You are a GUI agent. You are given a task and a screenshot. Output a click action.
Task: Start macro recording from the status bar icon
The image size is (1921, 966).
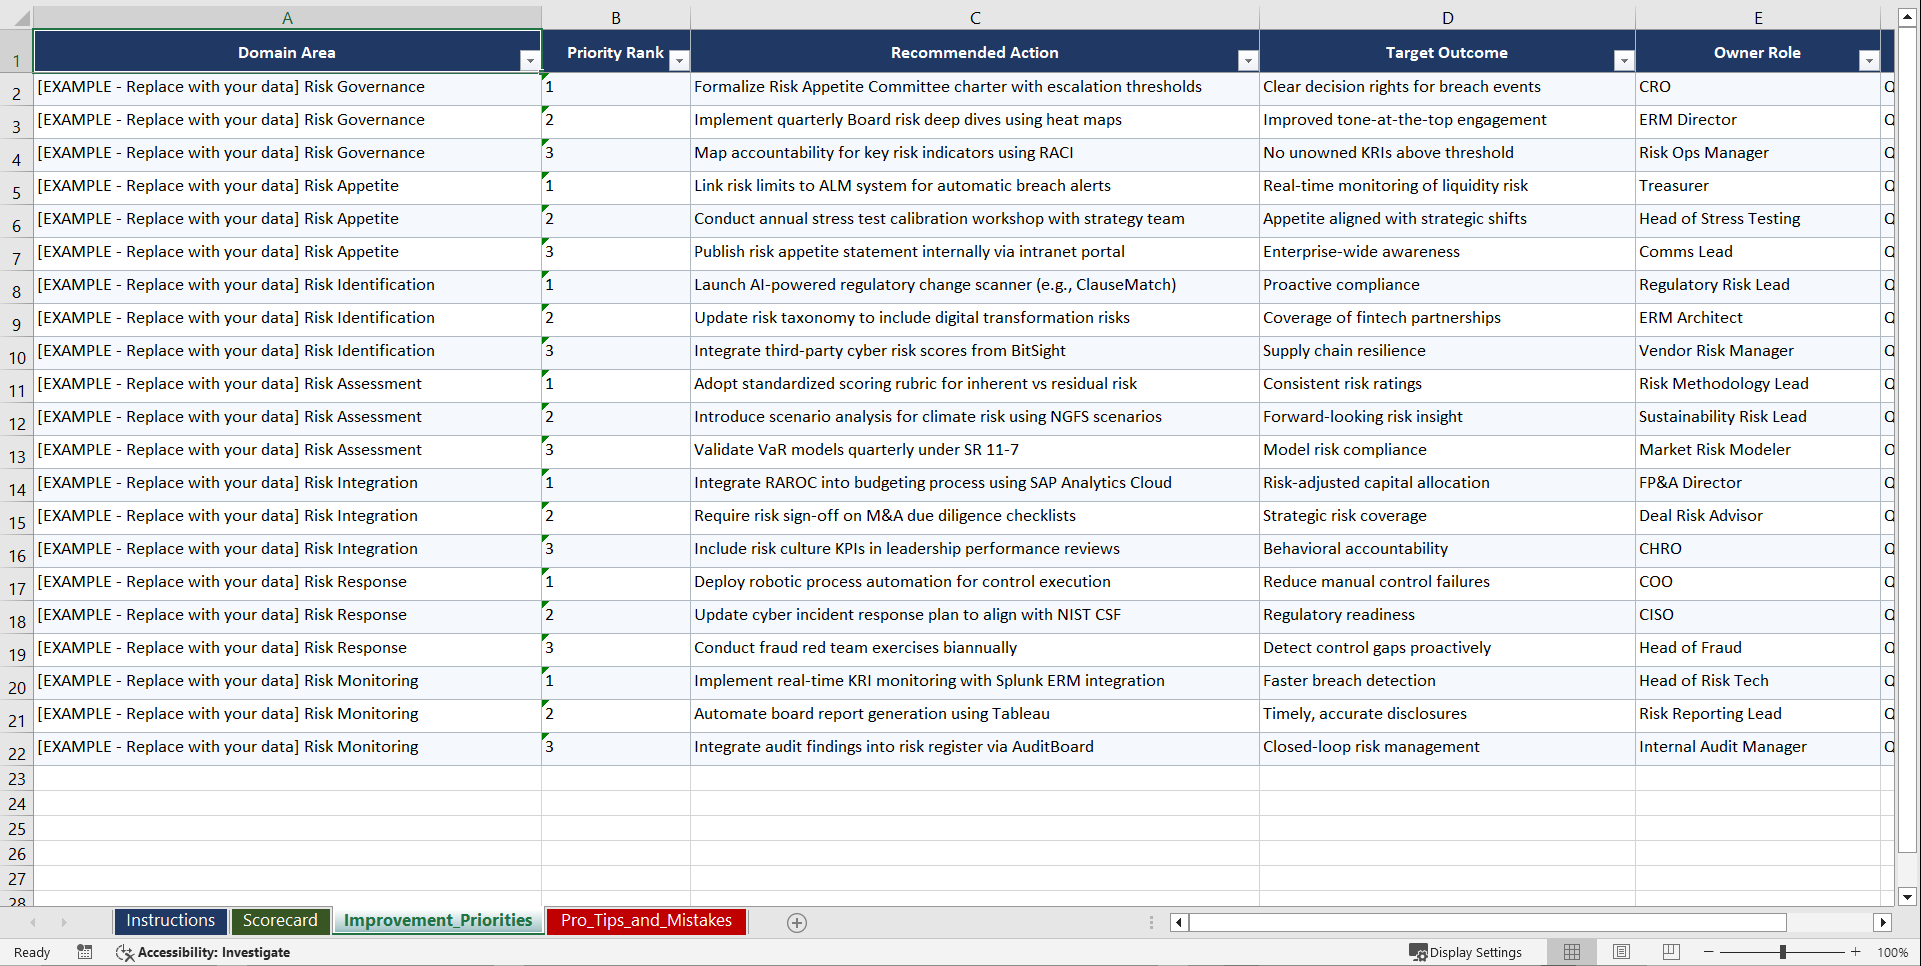85,952
